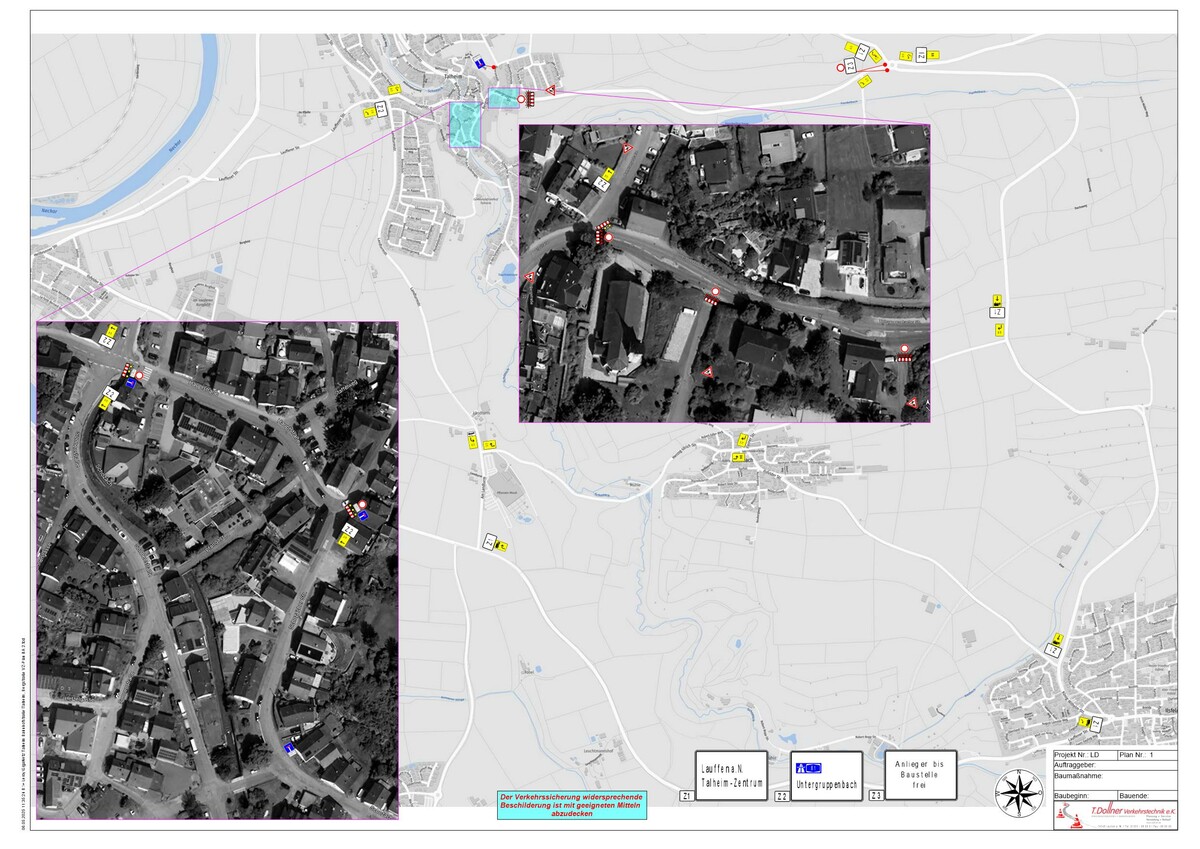Open the right aerial photo inset with church

[x=724, y=273]
